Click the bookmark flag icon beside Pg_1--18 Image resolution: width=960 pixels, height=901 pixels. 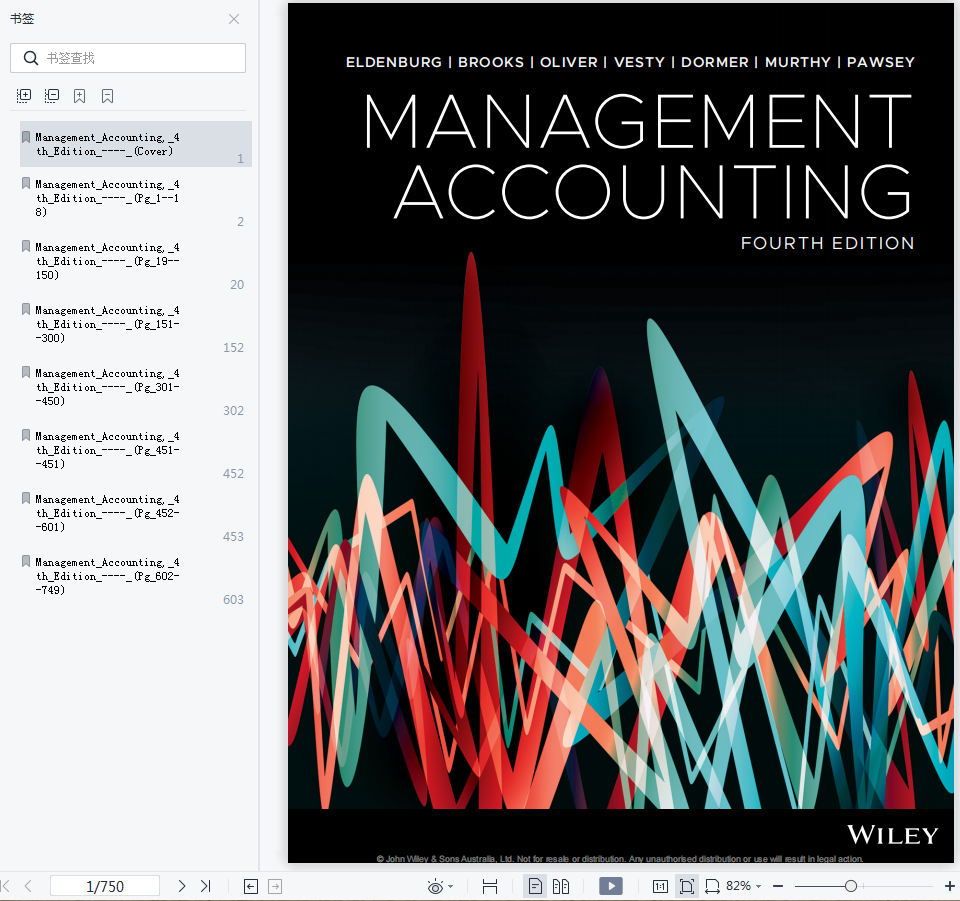(26, 183)
